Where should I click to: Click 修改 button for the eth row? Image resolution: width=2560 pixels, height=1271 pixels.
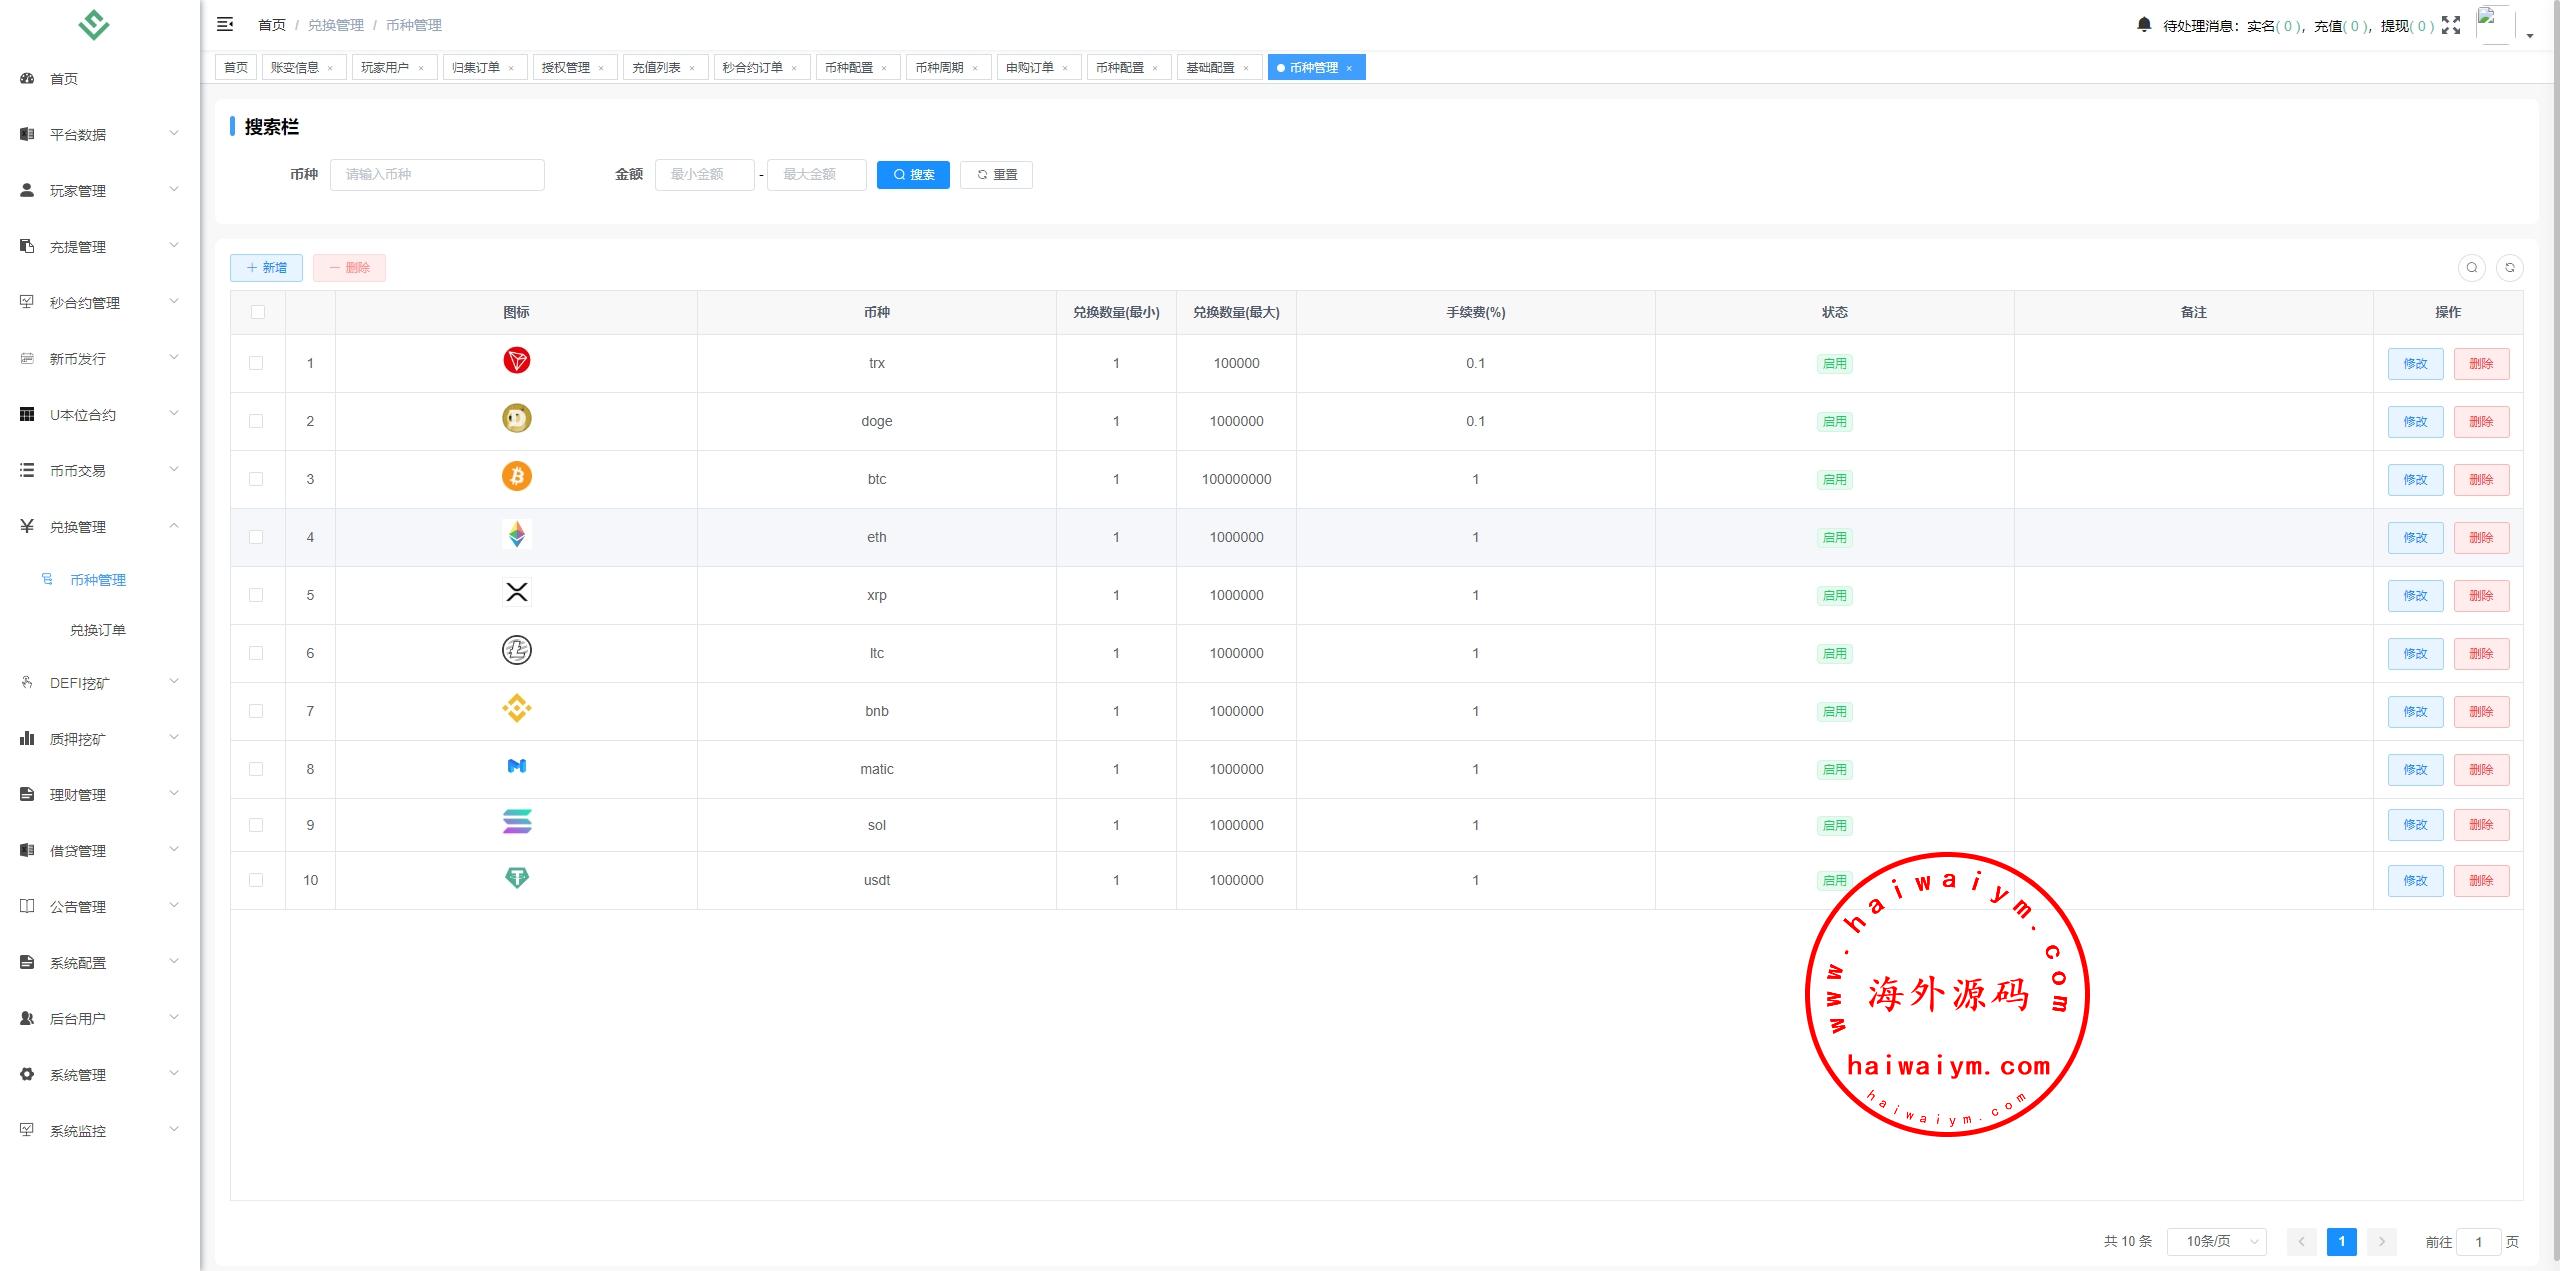2414,537
